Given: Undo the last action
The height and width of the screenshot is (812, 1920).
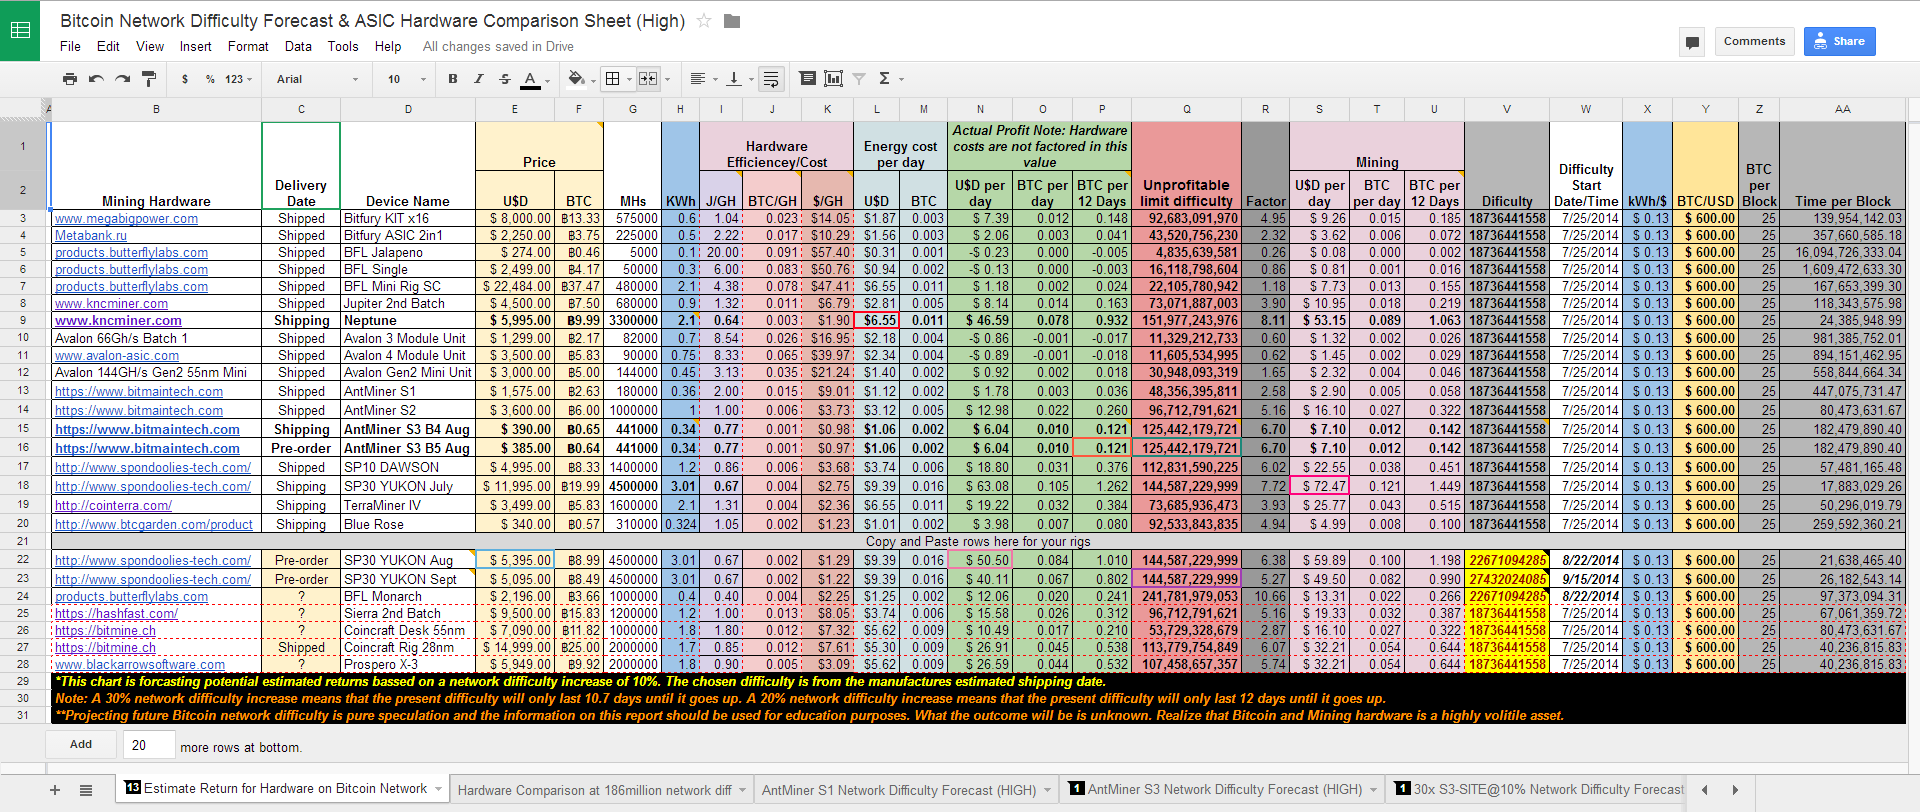Looking at the screenshot, I should click(x=96, y=79).
